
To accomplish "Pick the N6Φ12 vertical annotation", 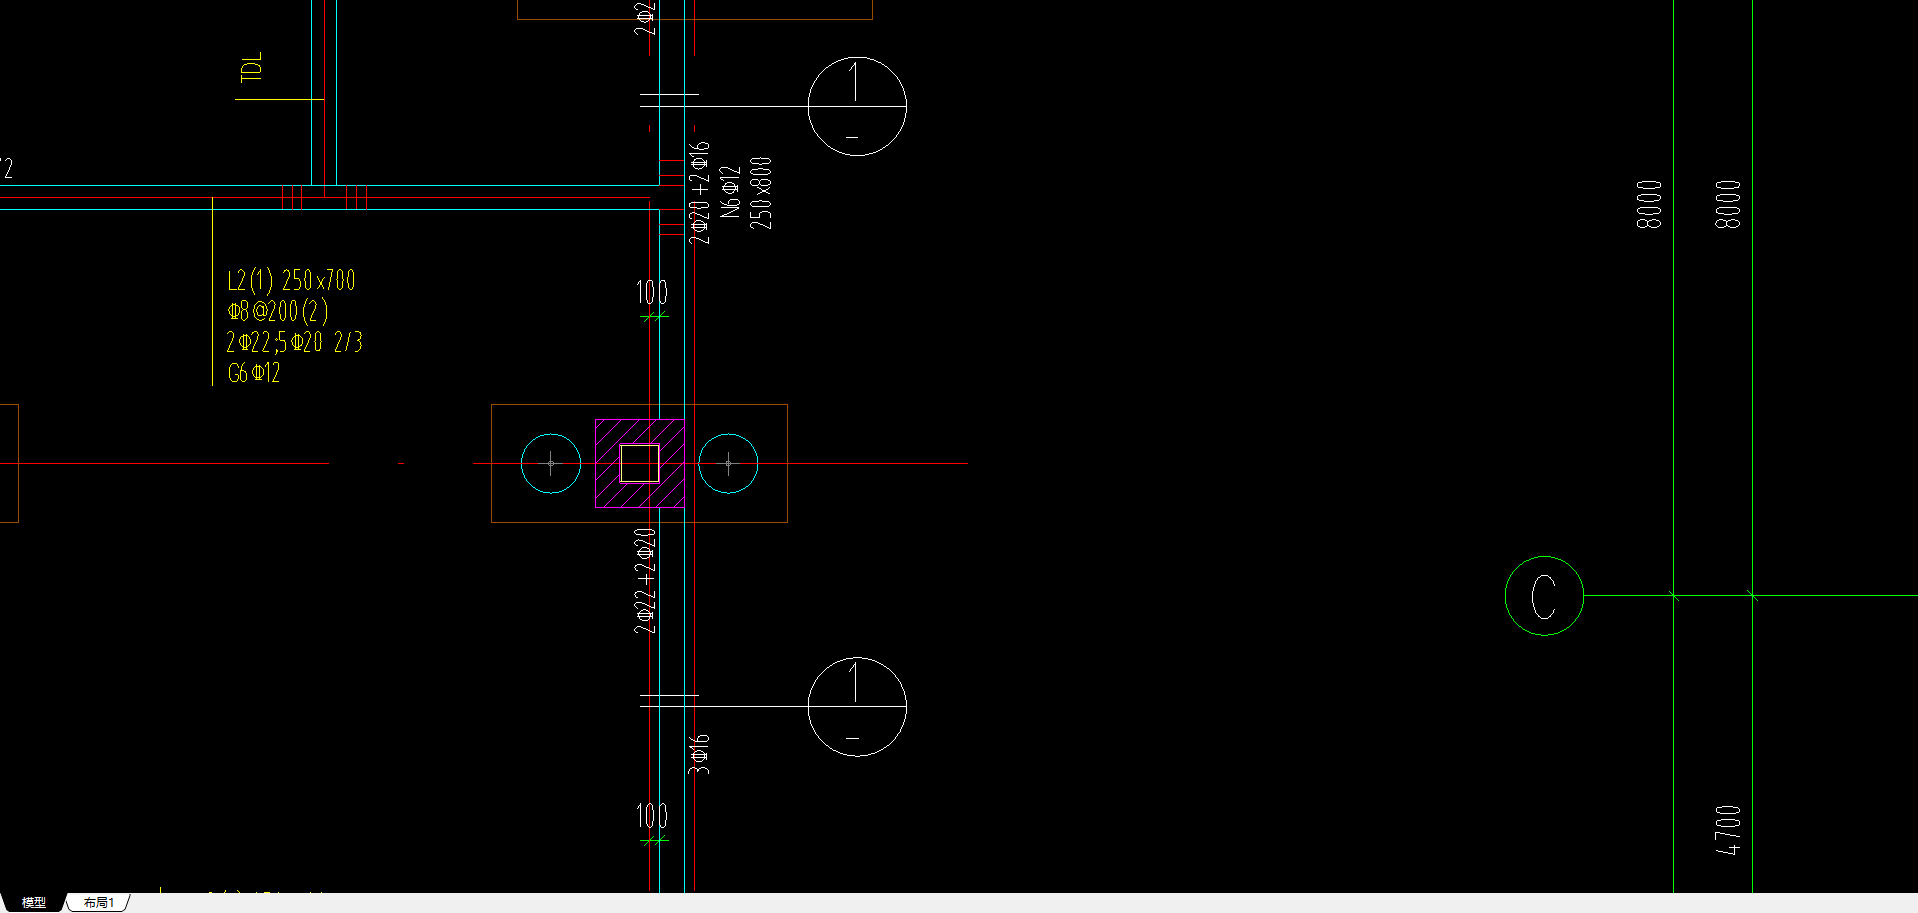I will (730, 192).
